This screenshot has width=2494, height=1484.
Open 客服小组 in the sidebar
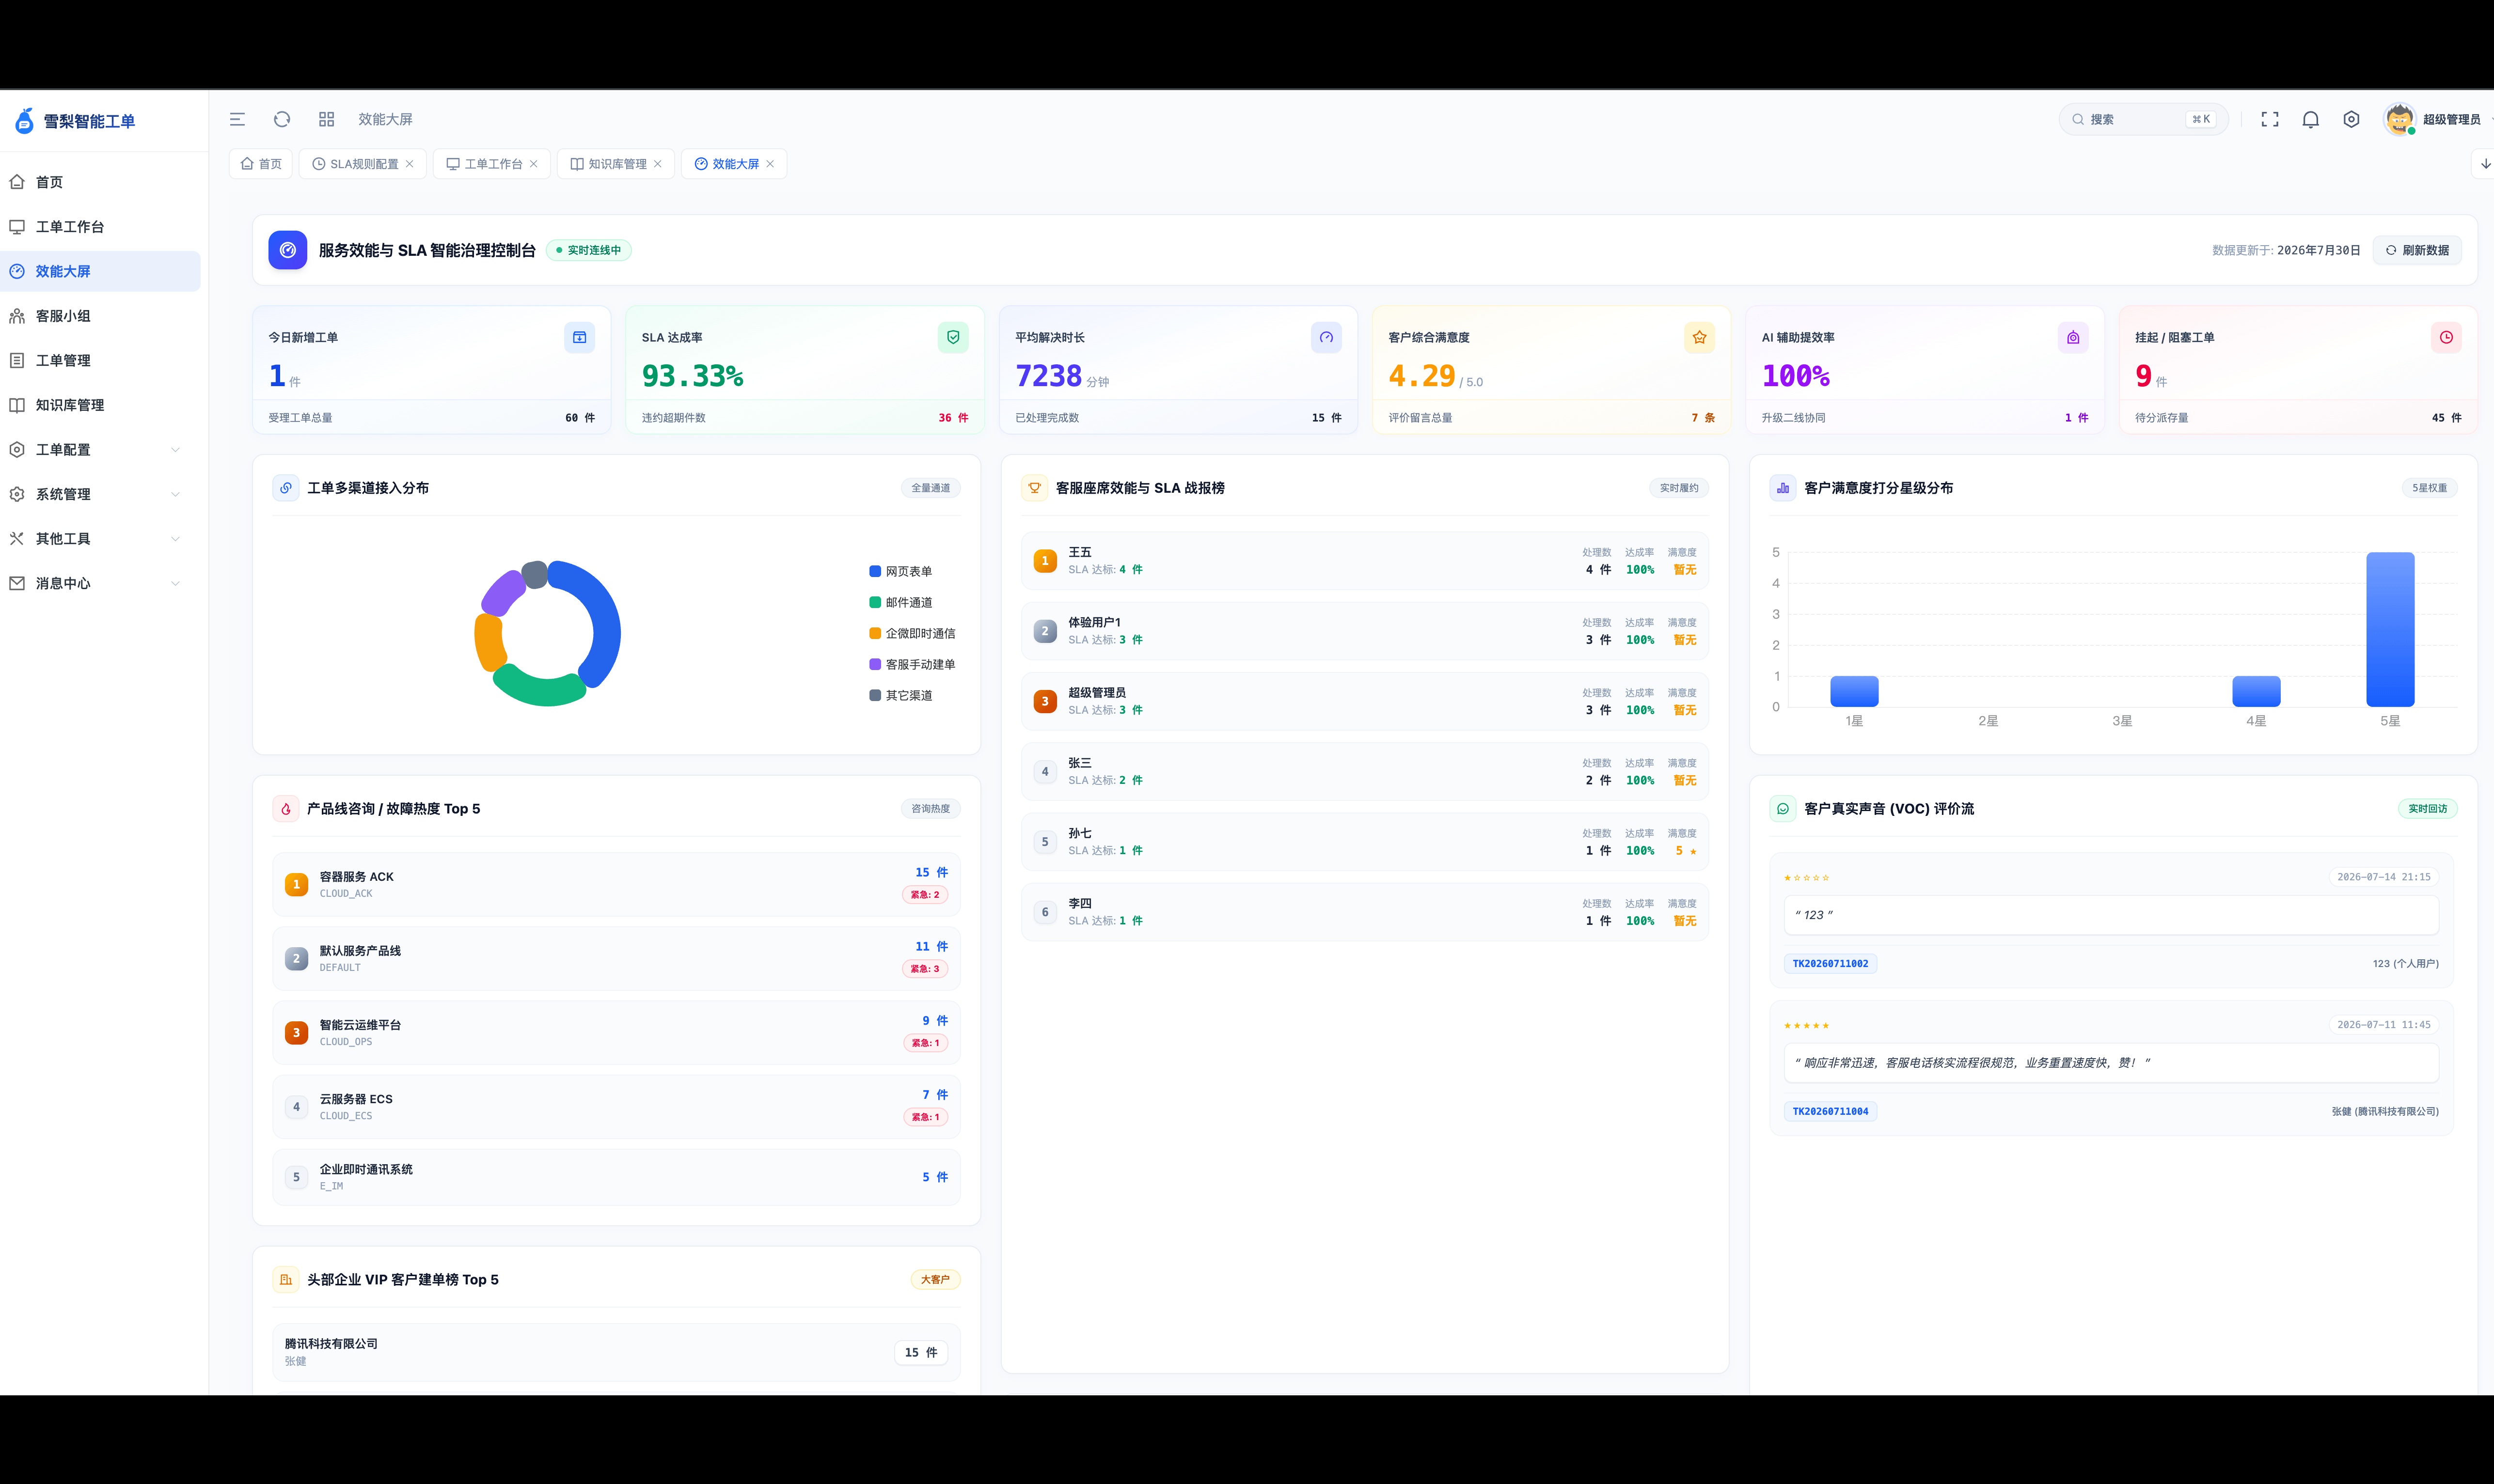[100, 316]
